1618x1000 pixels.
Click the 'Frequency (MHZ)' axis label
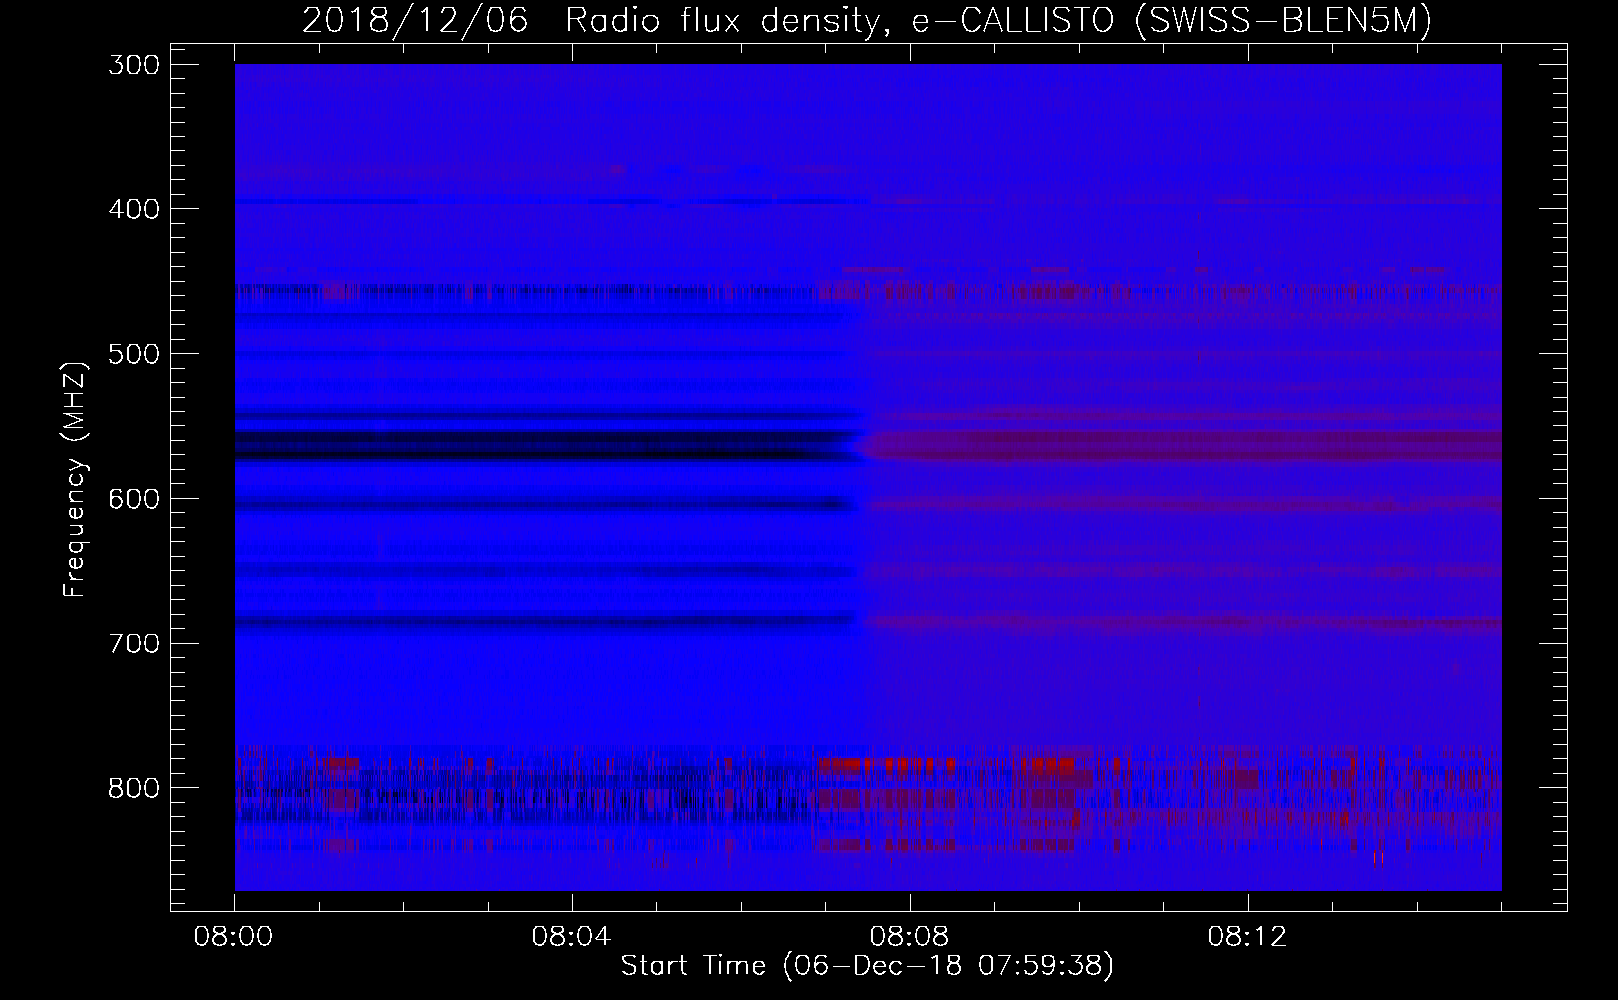click(x=75, y=481)
